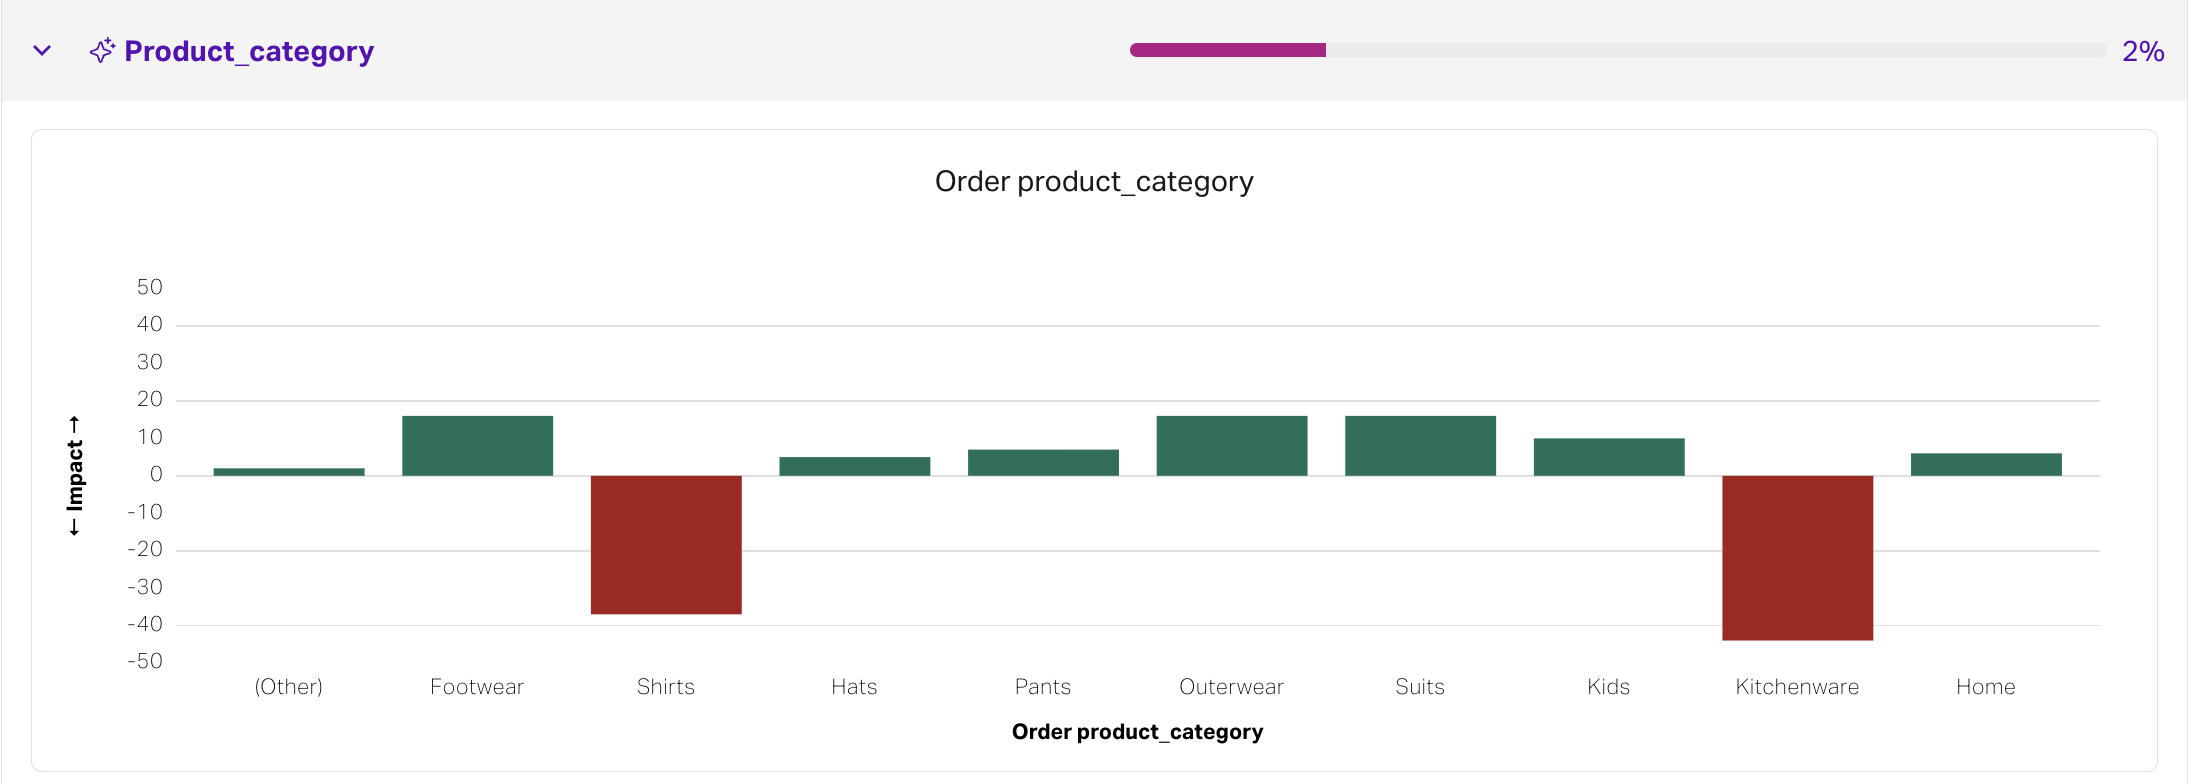Click the red Shirts bar
2206x784 pixels.
(x=666, y=544)
